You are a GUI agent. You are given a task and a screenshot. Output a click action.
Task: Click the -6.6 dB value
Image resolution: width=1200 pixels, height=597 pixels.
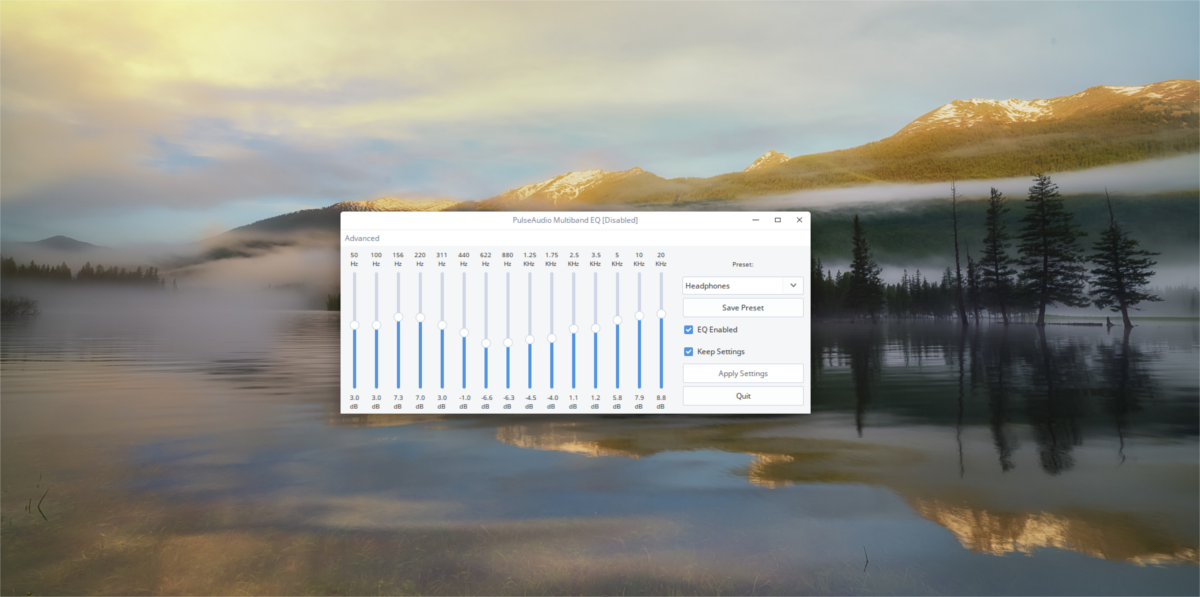486,402
